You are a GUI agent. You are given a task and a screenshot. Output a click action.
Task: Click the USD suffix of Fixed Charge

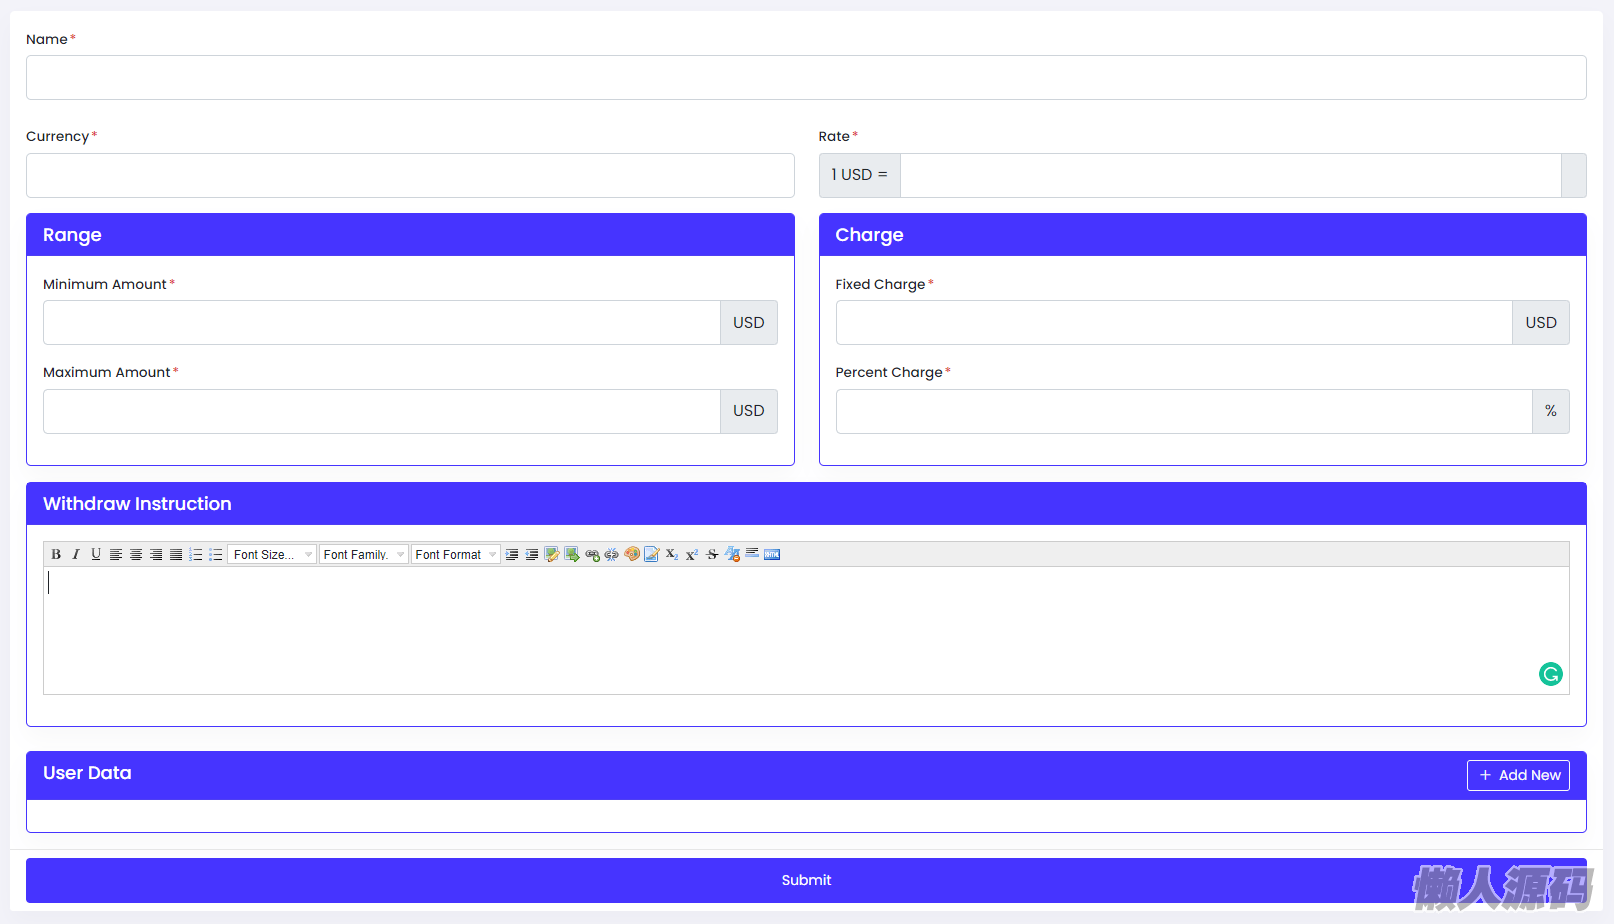click(x=1541, y=323)
